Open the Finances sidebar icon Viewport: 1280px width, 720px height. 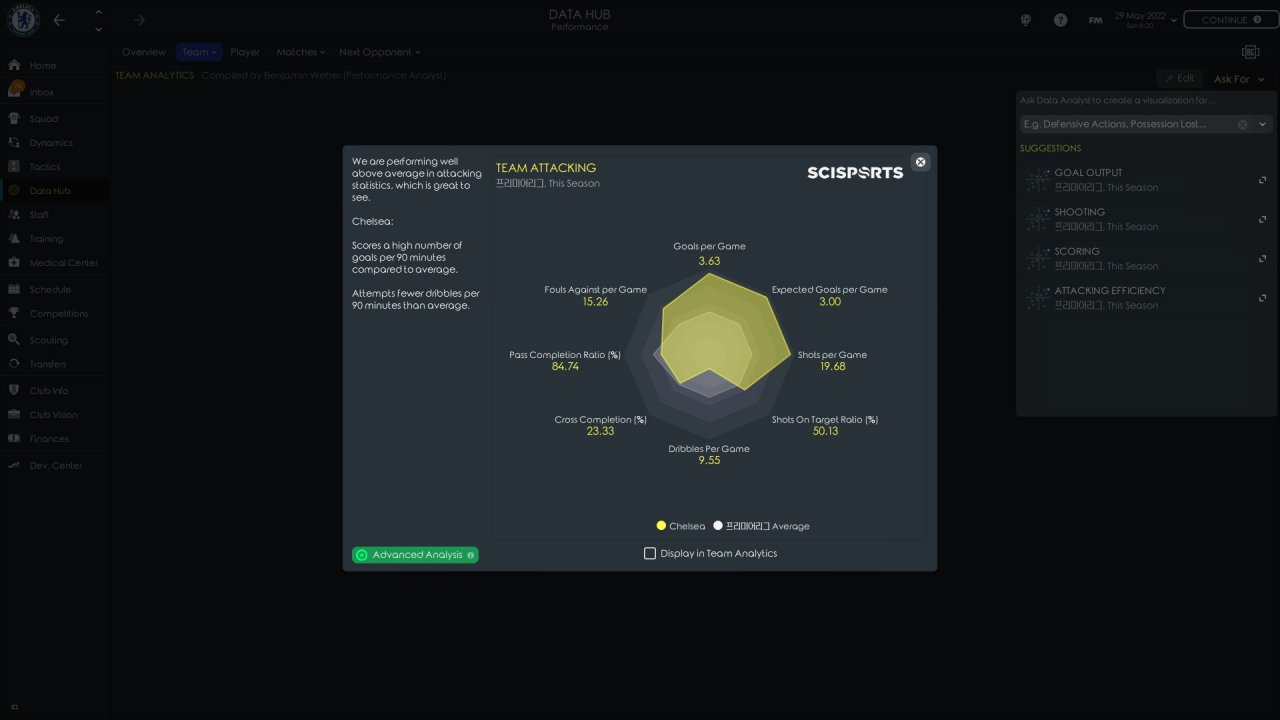point(14,438)
